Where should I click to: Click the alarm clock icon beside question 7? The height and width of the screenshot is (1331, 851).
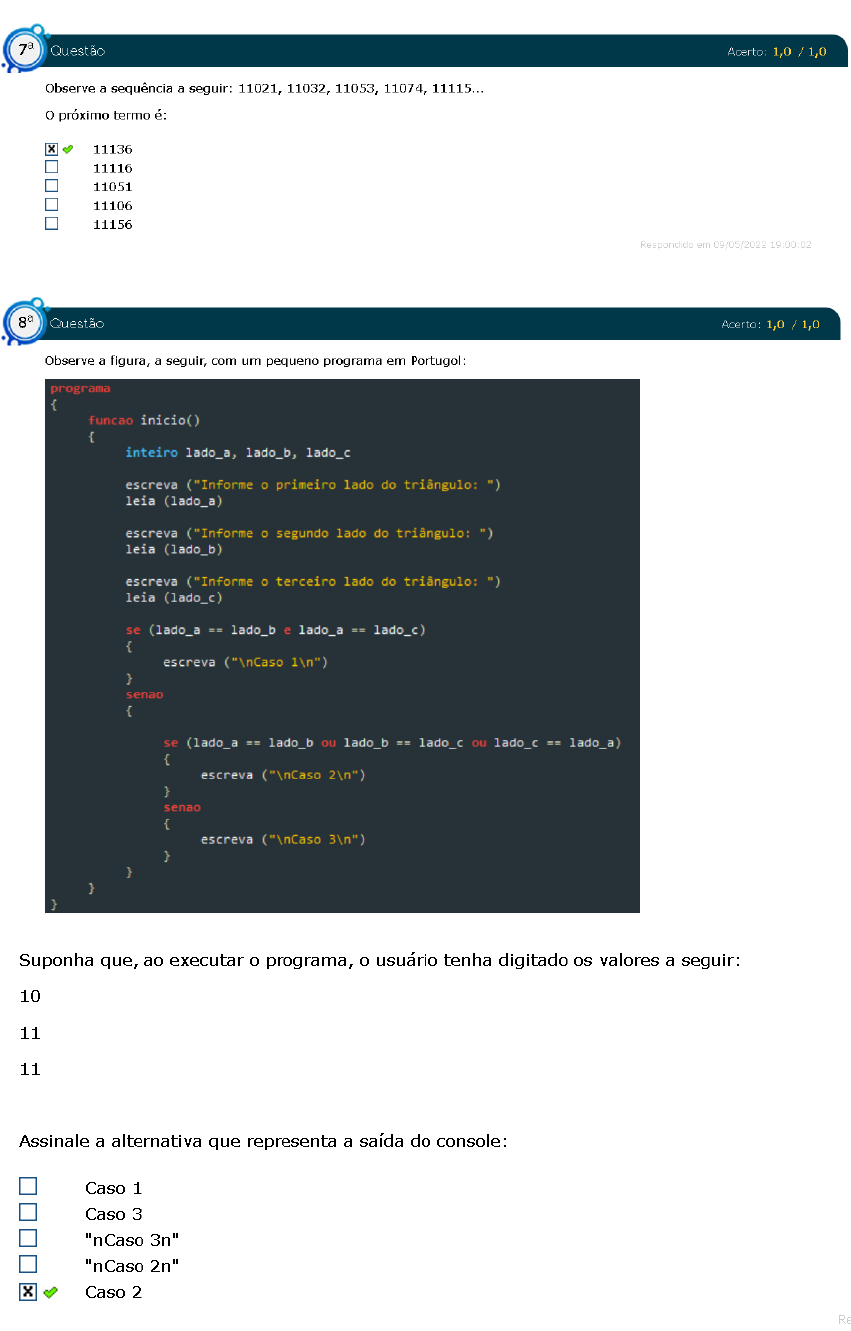pos(24,49)
